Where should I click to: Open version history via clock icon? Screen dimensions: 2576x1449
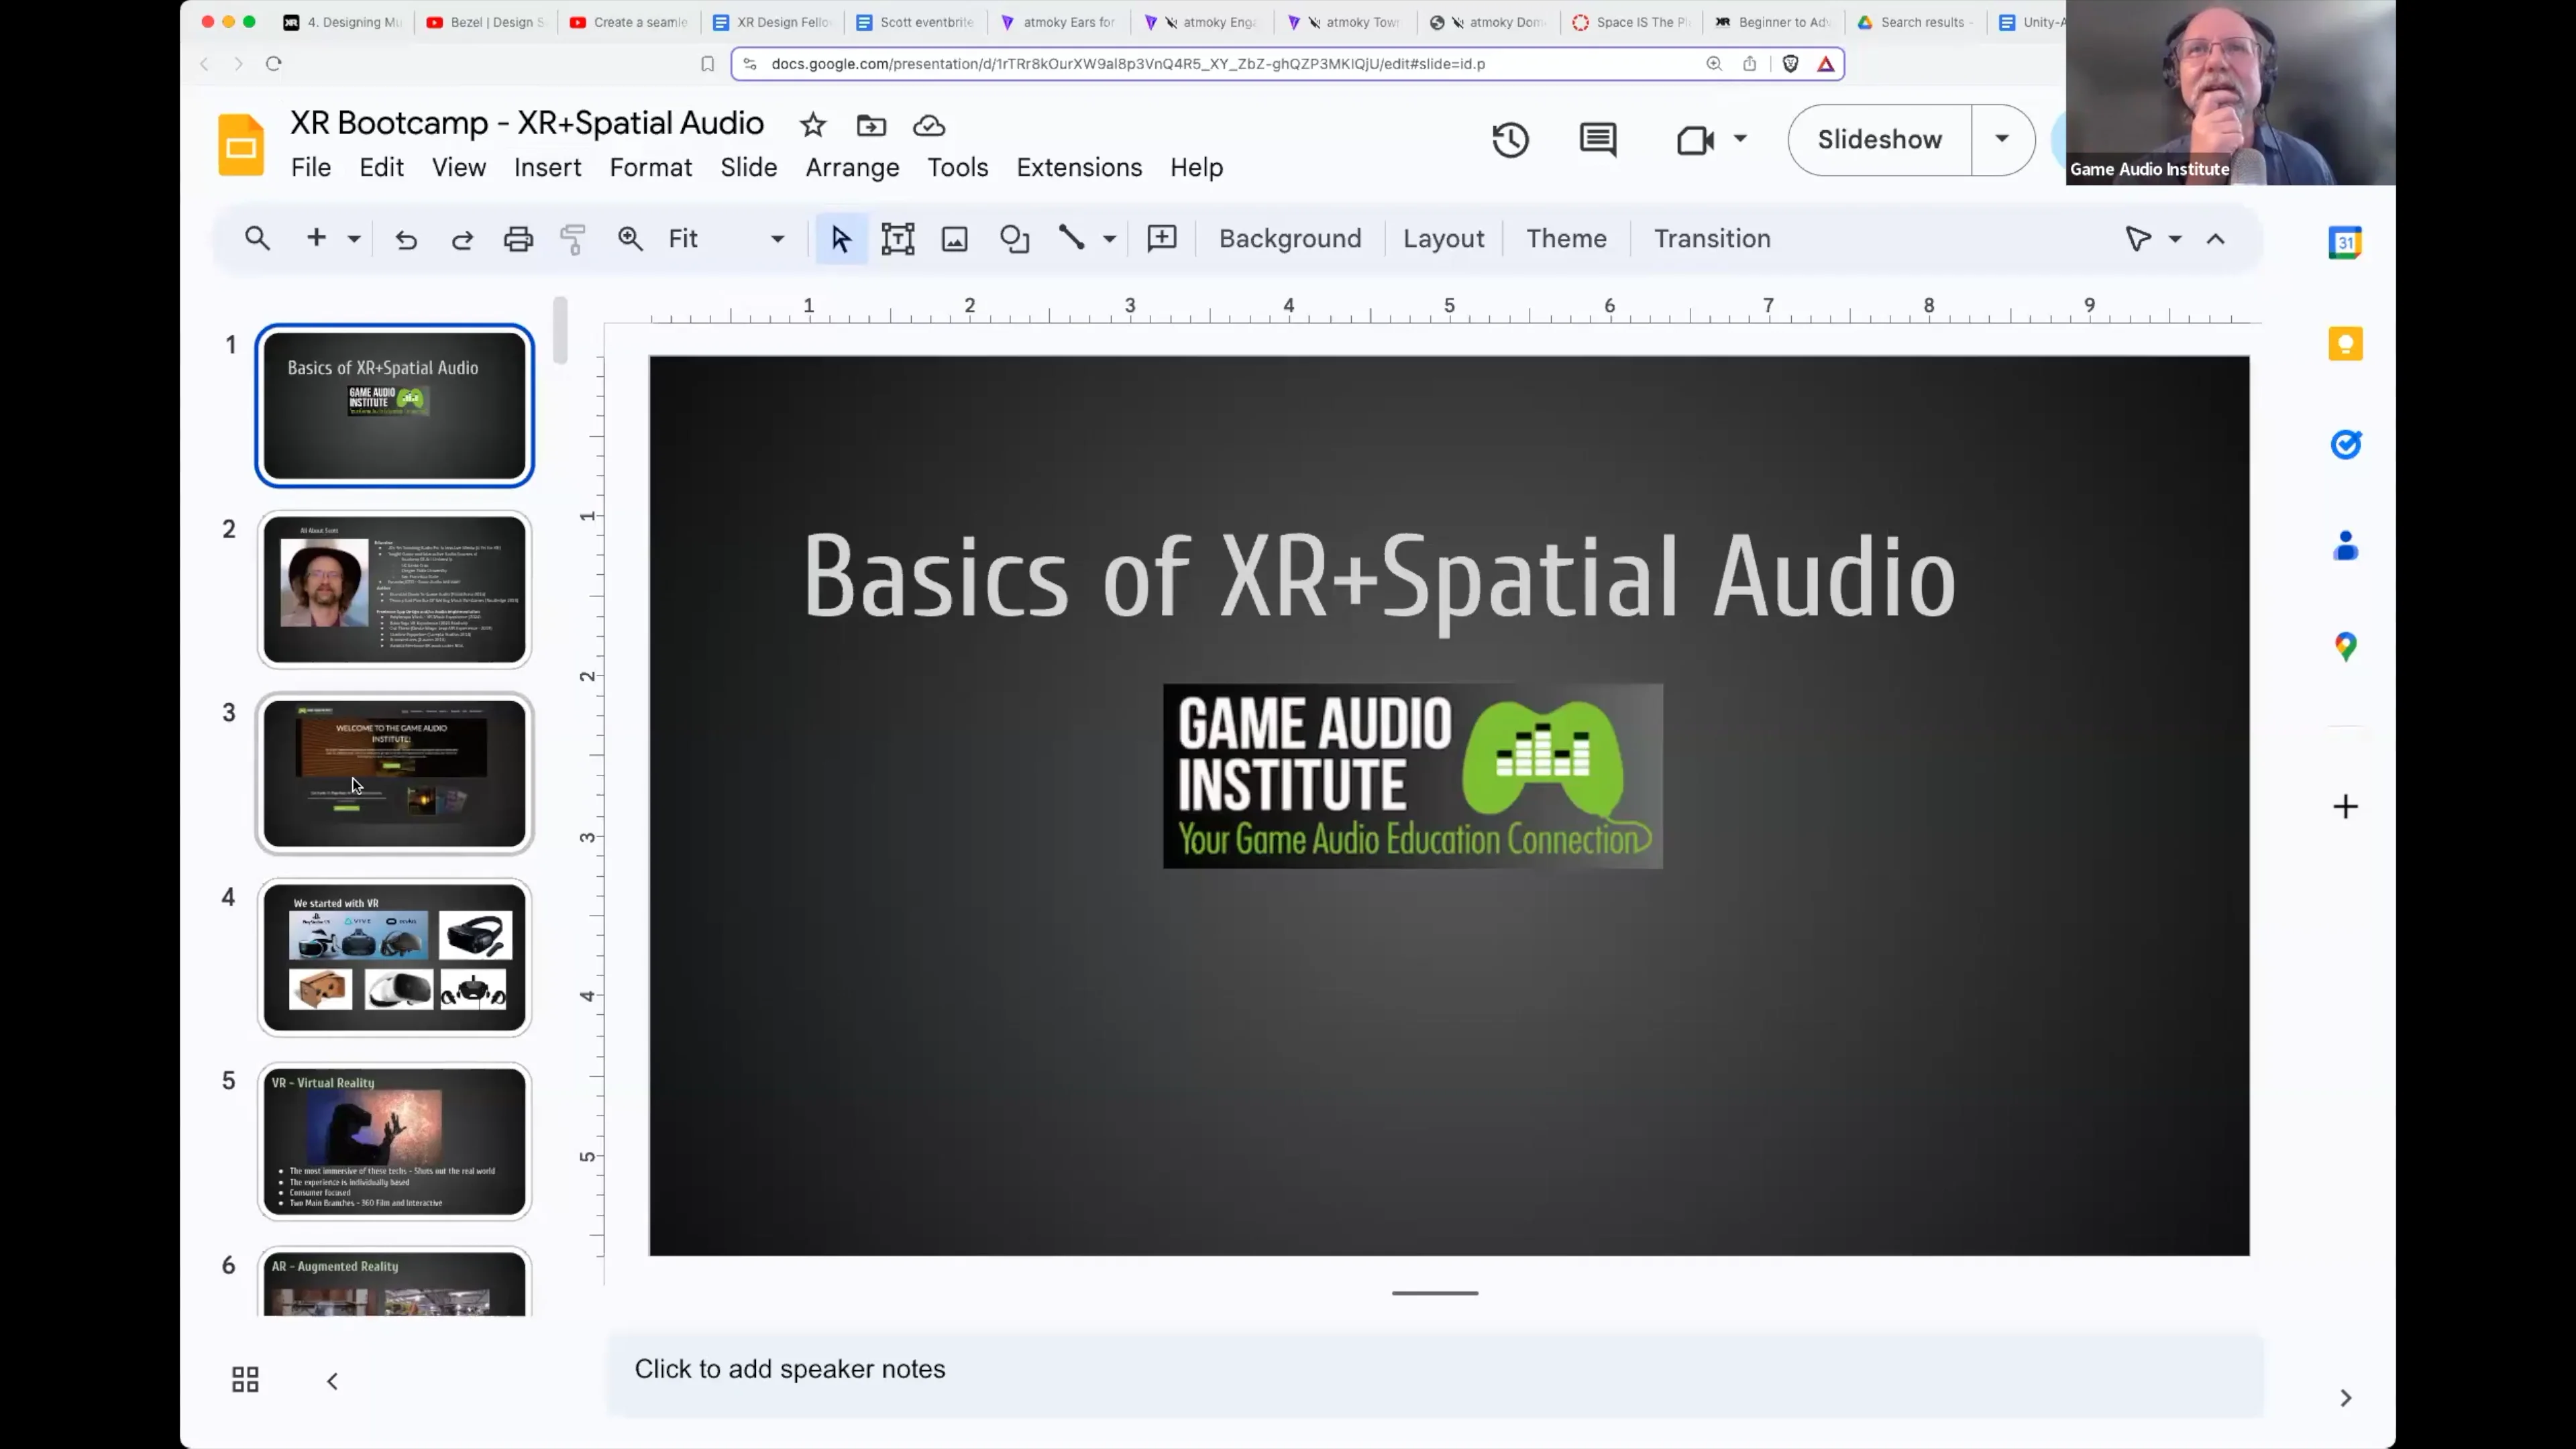(x=1510, y=140)
